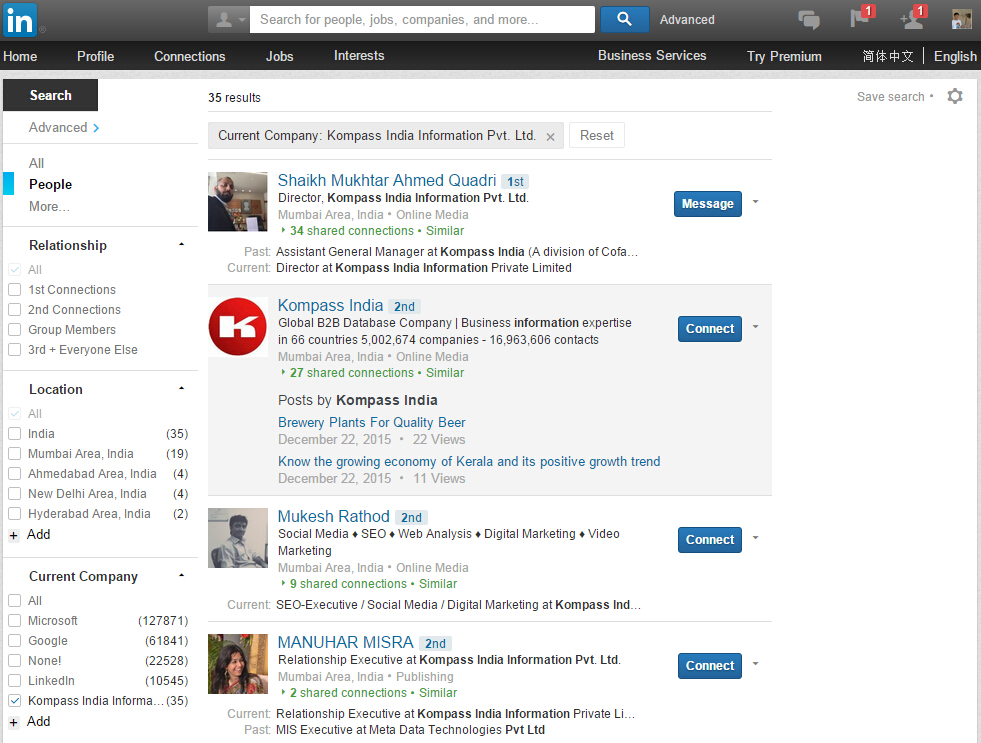Open notifications flag icon with badge
The image size is (981, 743).
[x=859, y=19]
